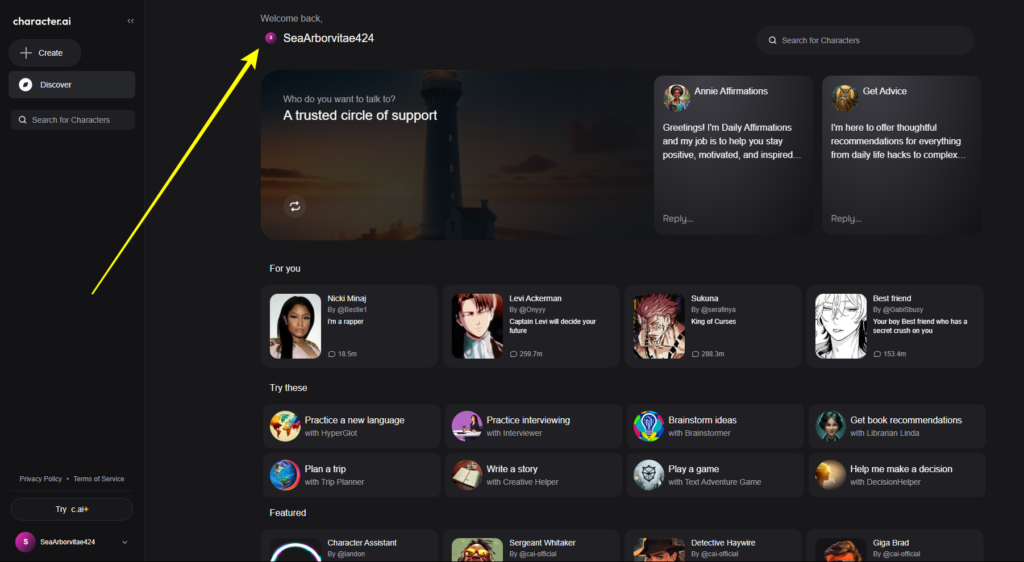The image size is (1024, 562).
Task: Click the plus icon in Create button
Action: tap(25, 53)
